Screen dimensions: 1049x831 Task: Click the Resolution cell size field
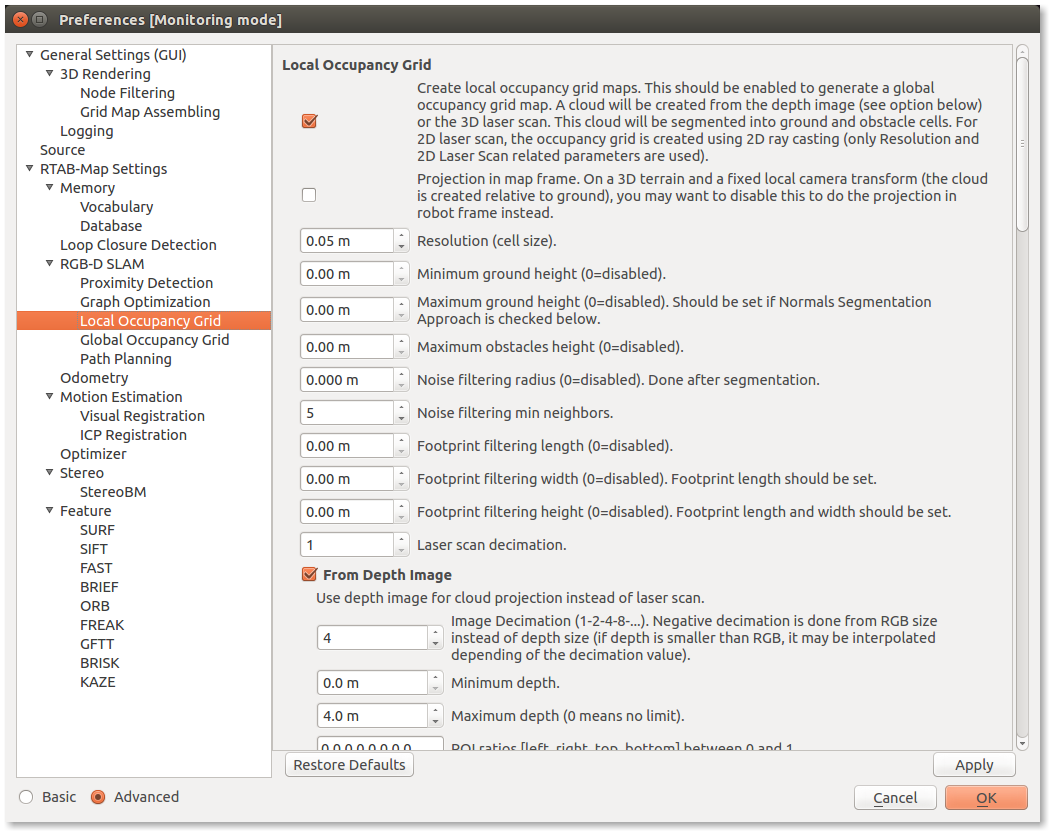[x=347, y=241]
